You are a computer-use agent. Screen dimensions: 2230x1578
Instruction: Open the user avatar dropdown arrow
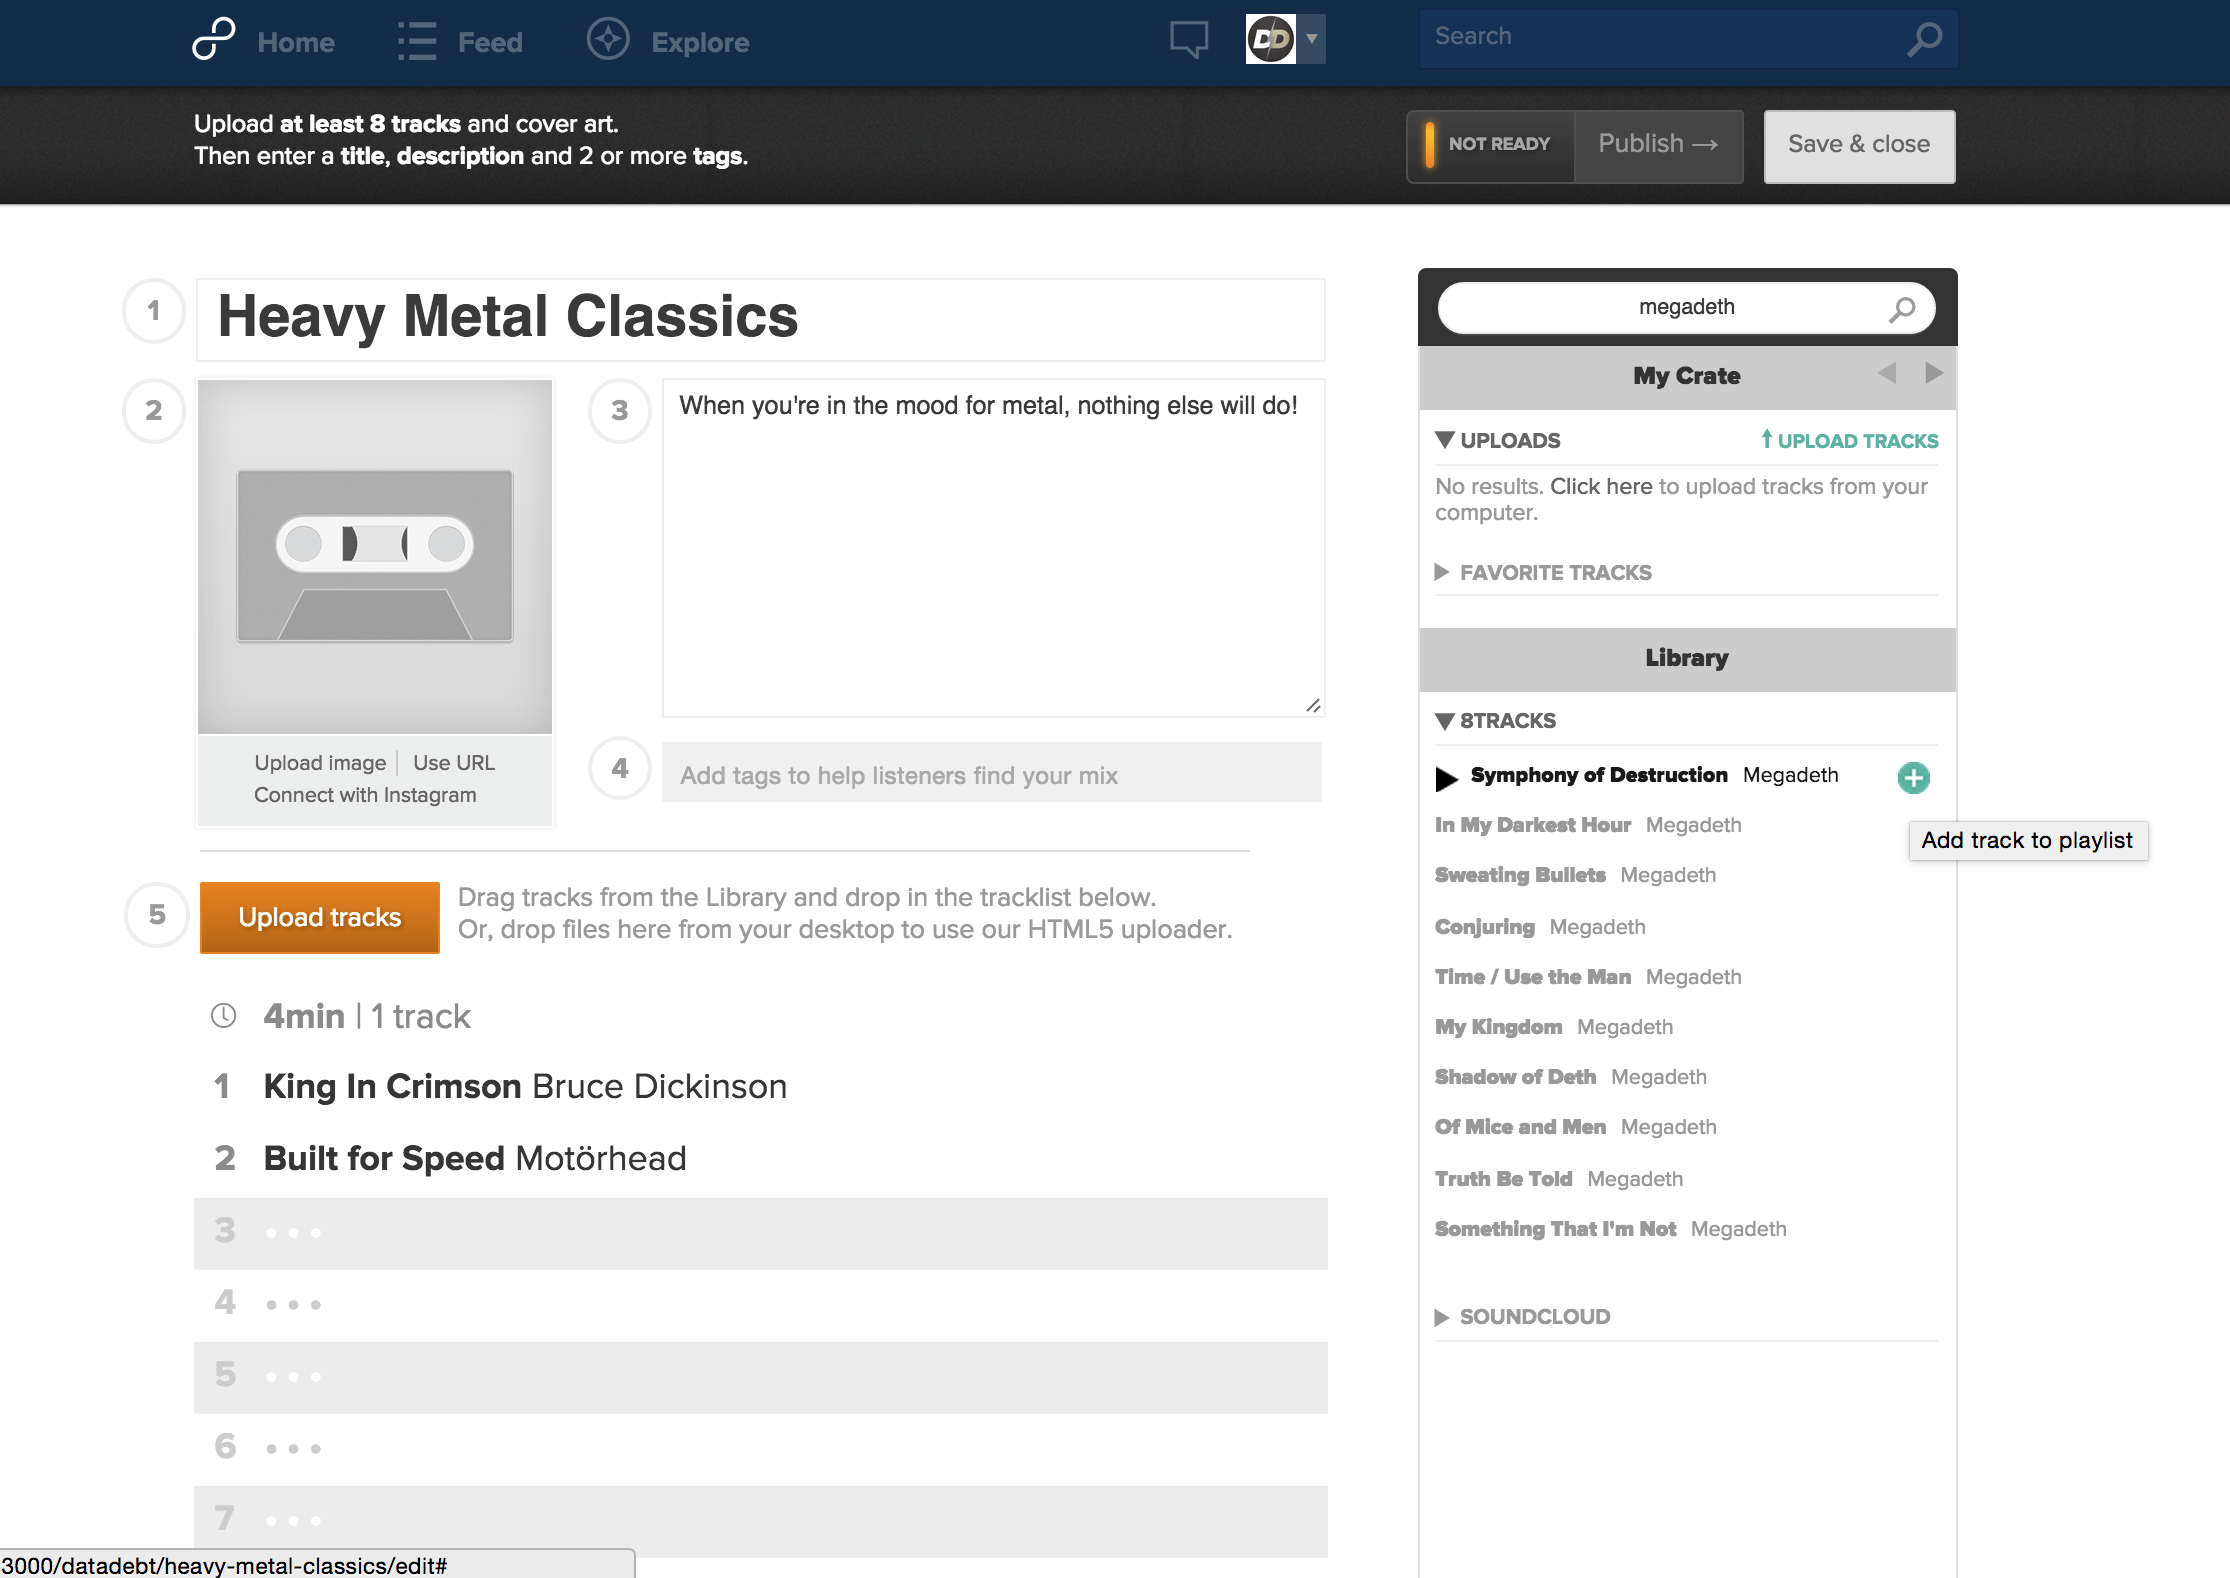[x=1311, y=39]
